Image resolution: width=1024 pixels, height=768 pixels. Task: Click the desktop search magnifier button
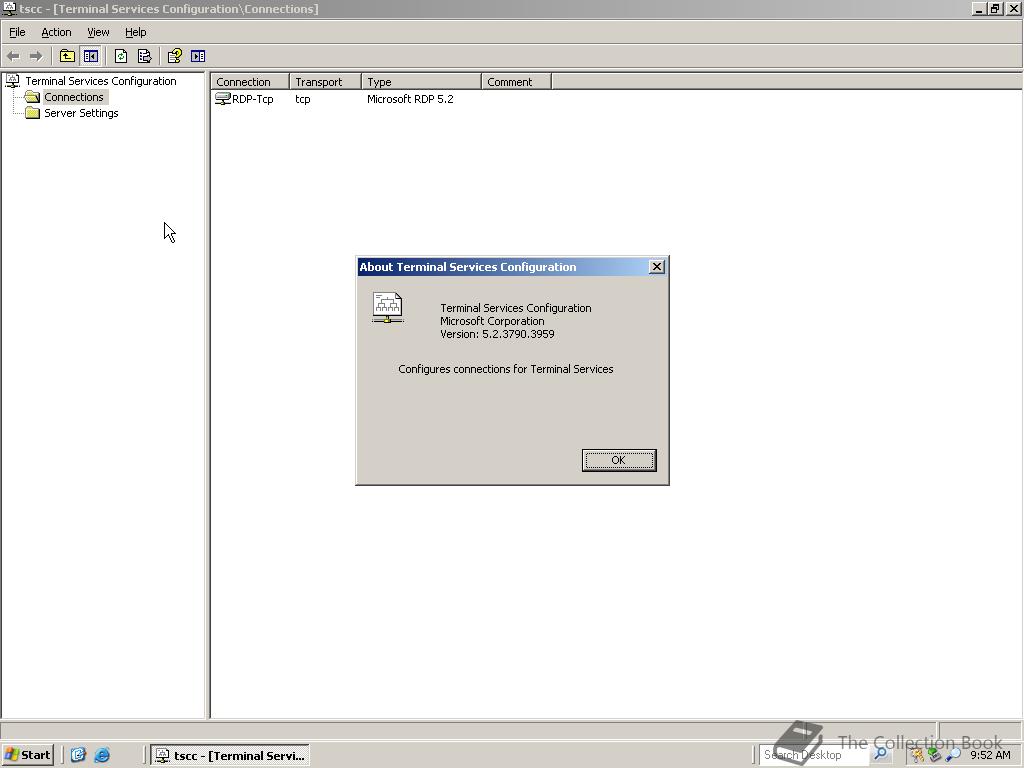[880, 755]
